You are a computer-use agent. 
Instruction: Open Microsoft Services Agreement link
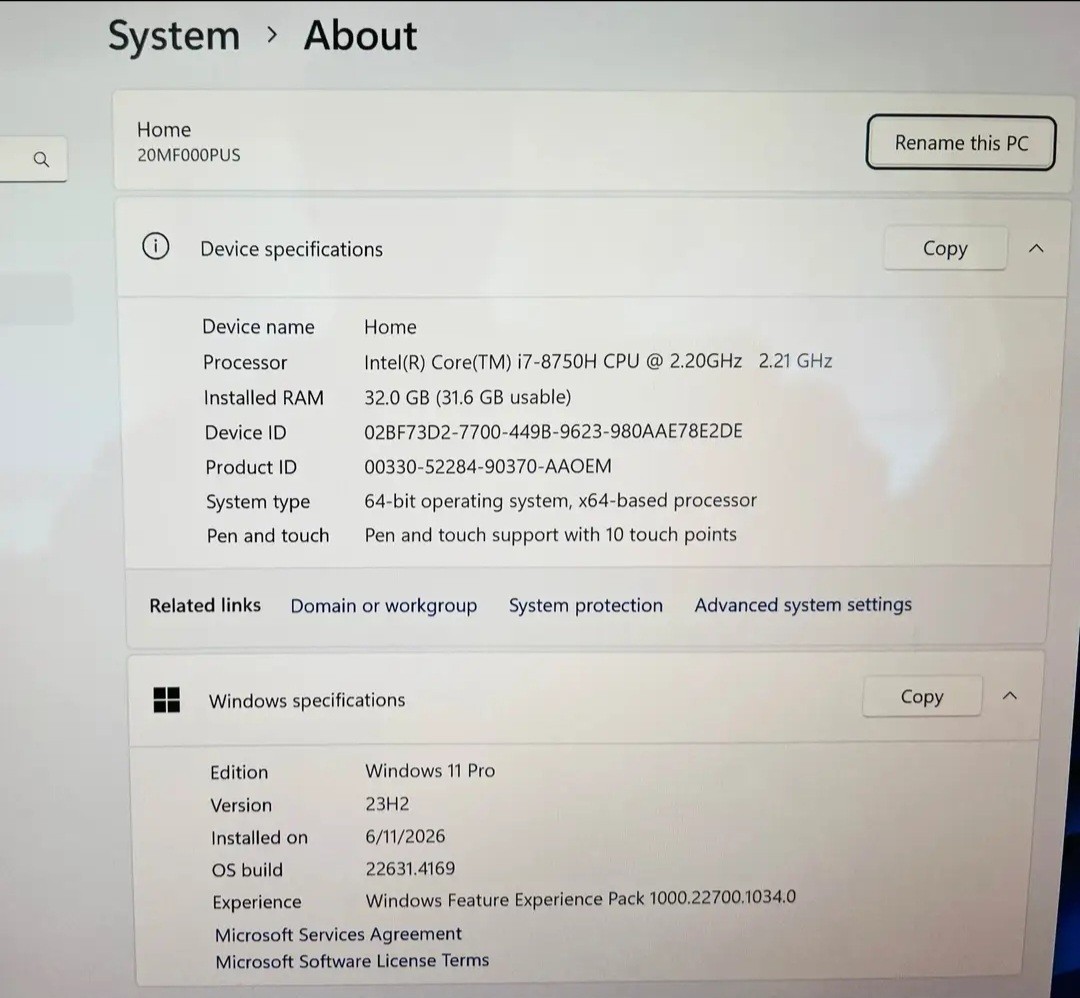point(338,934)
